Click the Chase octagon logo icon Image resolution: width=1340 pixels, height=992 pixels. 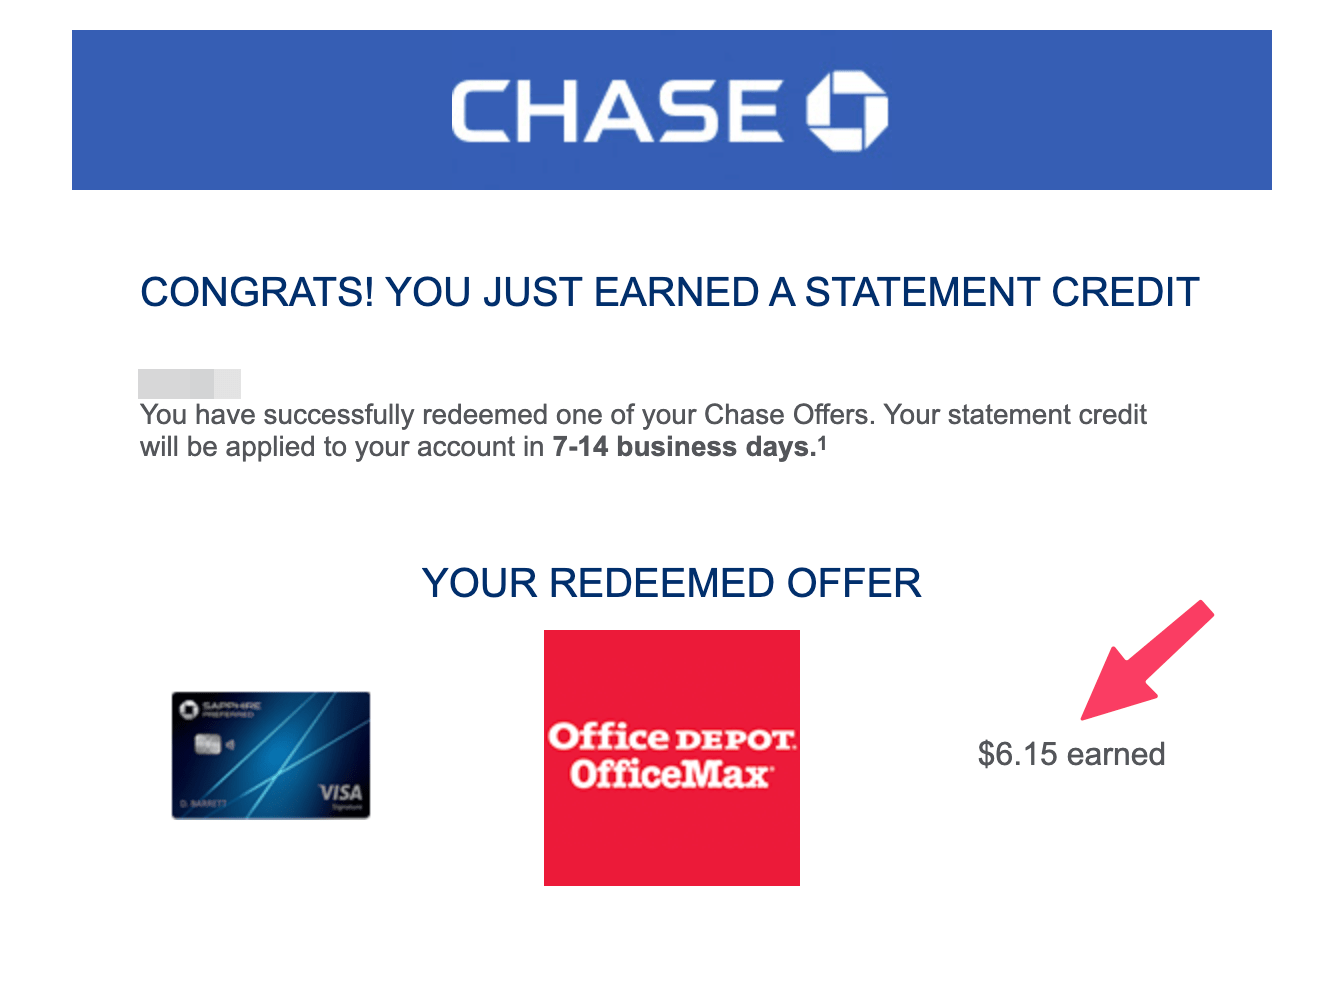point(847,111)
